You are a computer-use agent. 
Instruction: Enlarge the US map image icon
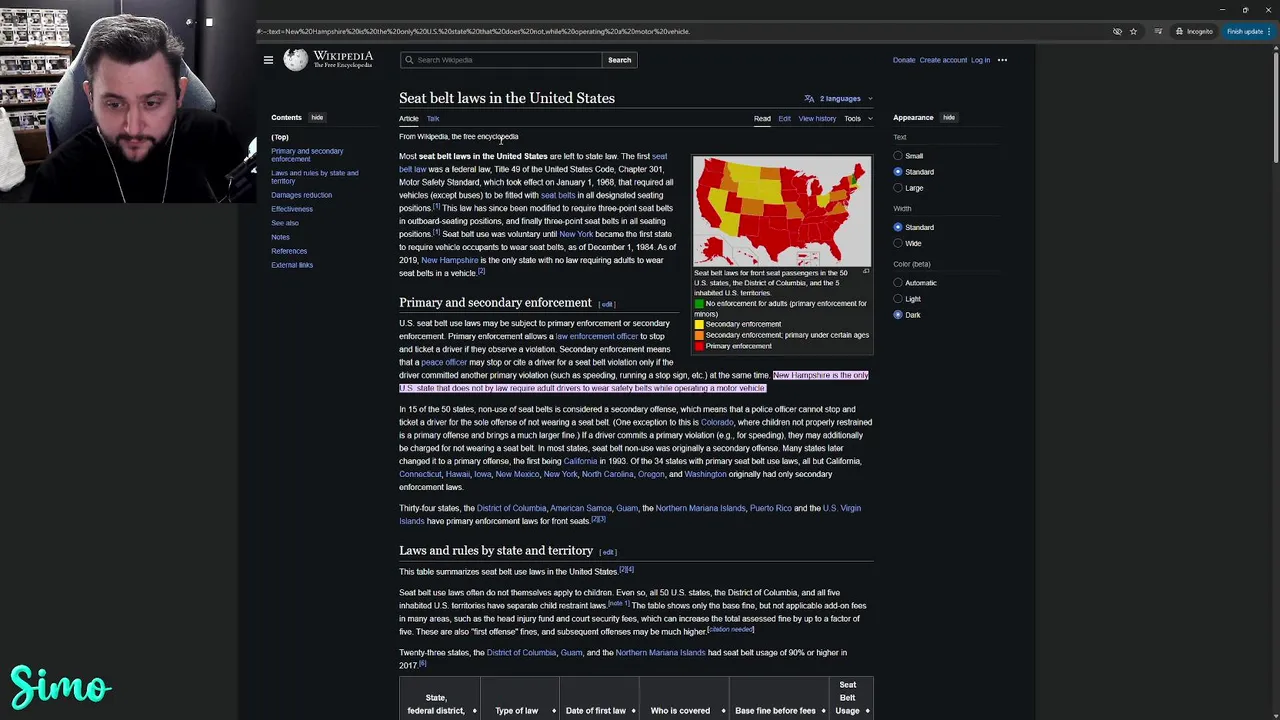coord(866,271)
